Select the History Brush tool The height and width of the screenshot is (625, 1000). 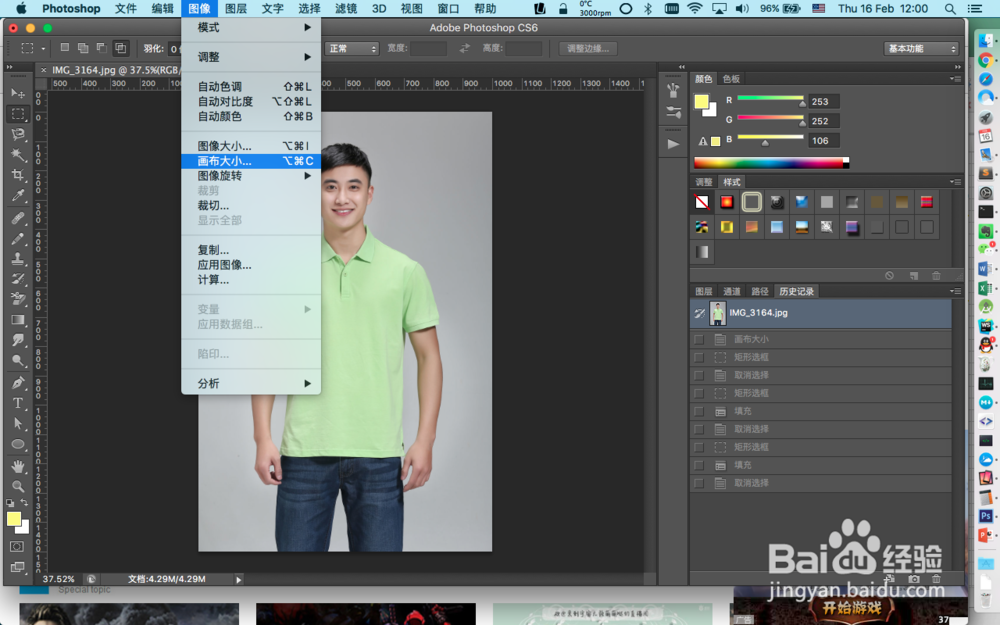tap(18, 279)
